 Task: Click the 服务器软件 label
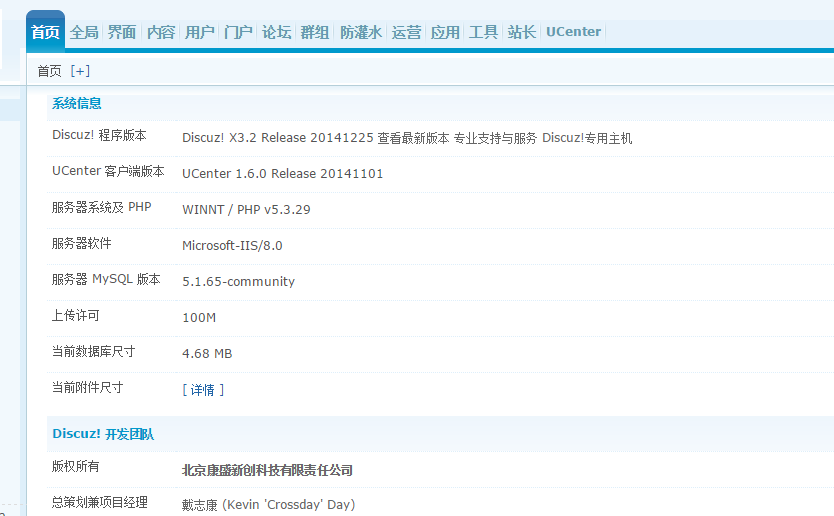[81, 244]
